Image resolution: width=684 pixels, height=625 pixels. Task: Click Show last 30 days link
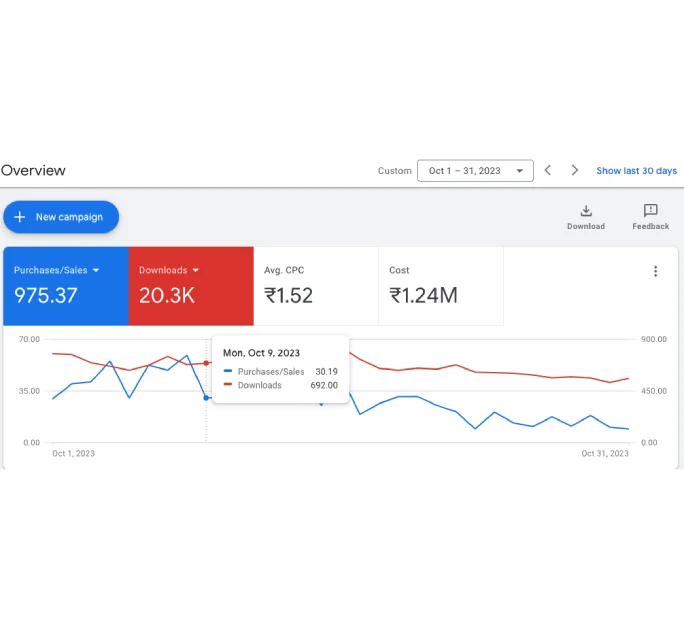point(636,171)
